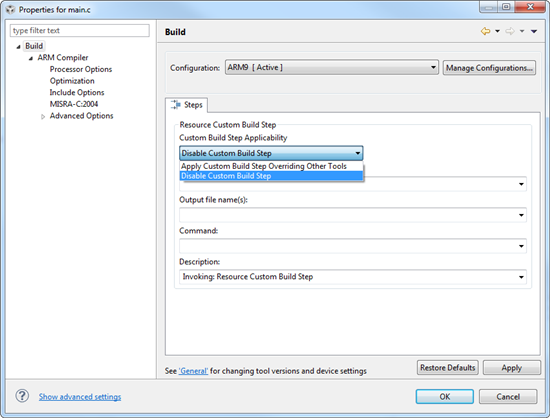
Task: Choose Apply Custom Build Step Overriding Other Tools
Action: point(271,166)
